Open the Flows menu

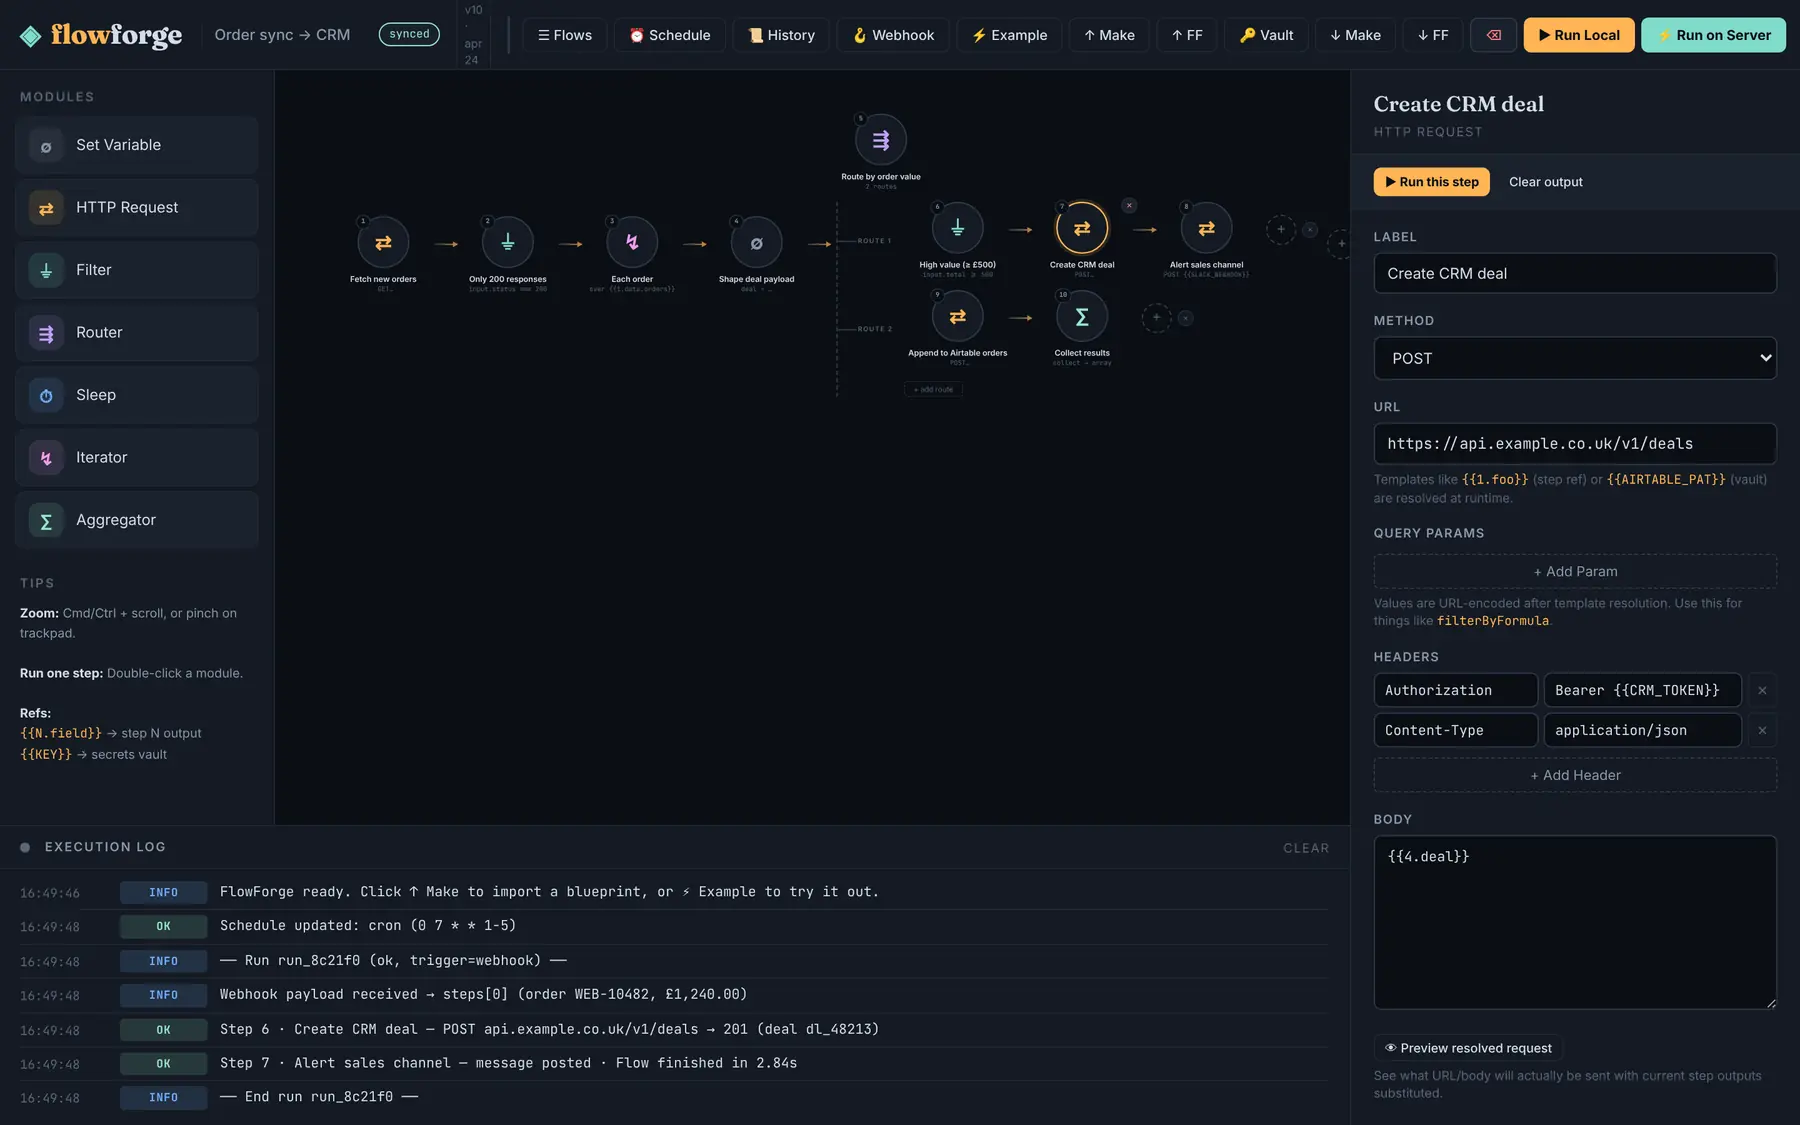(565, 35)
